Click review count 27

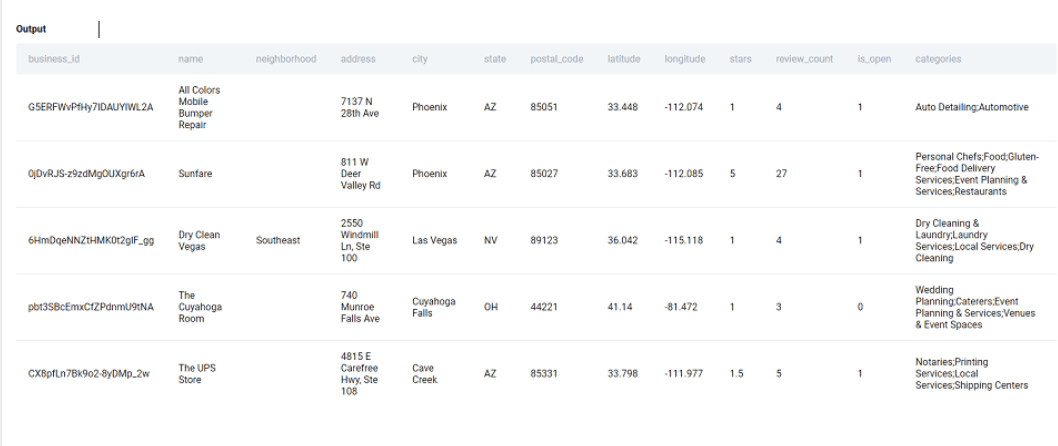coord(781,174)
